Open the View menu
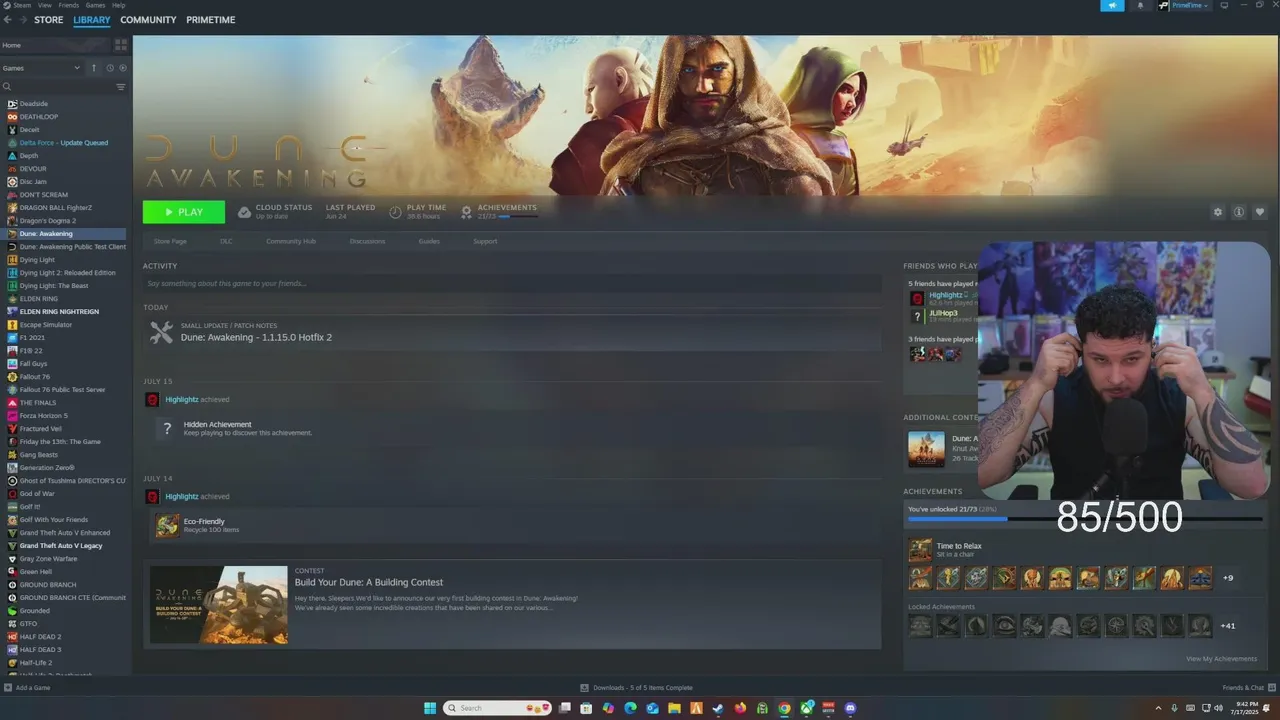The width and height of the screenshot is (1280, 720). pyautogui.click(x=45, y=5)
